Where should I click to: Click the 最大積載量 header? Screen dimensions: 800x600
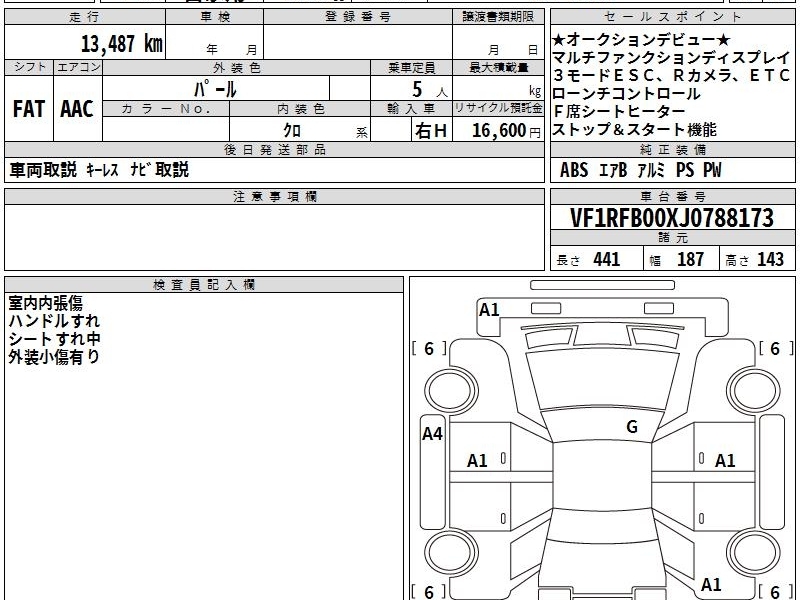pos(498,67)
